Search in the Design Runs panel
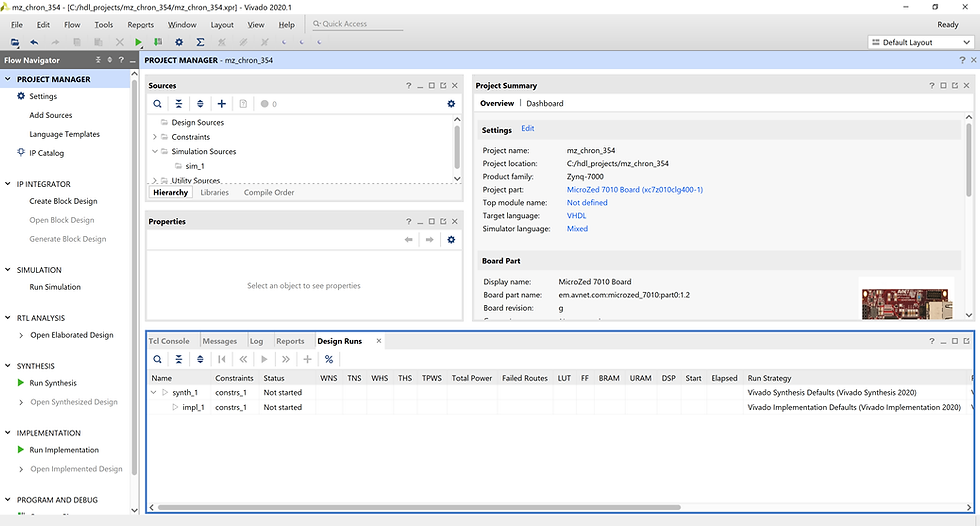 (158, 359)
